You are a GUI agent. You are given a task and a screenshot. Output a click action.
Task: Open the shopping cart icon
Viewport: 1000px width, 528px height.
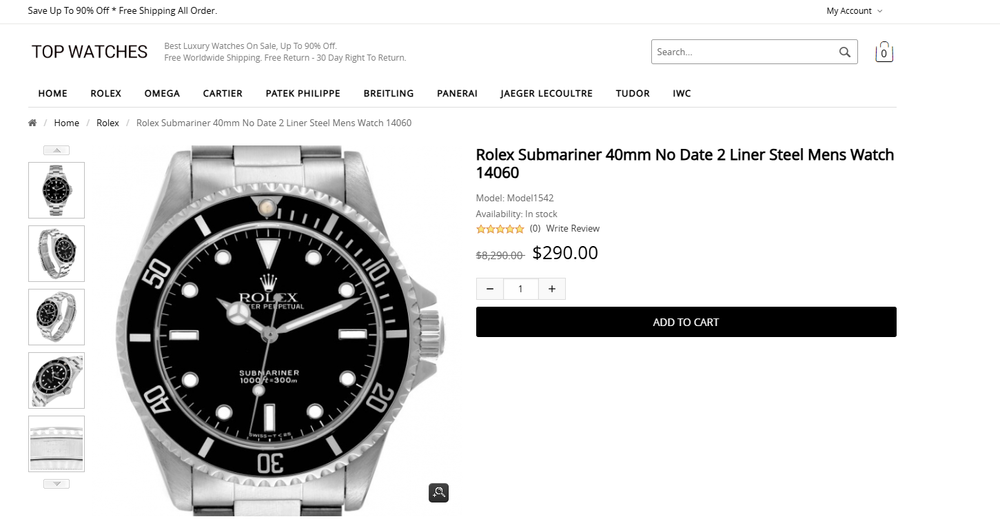[884, 52]
